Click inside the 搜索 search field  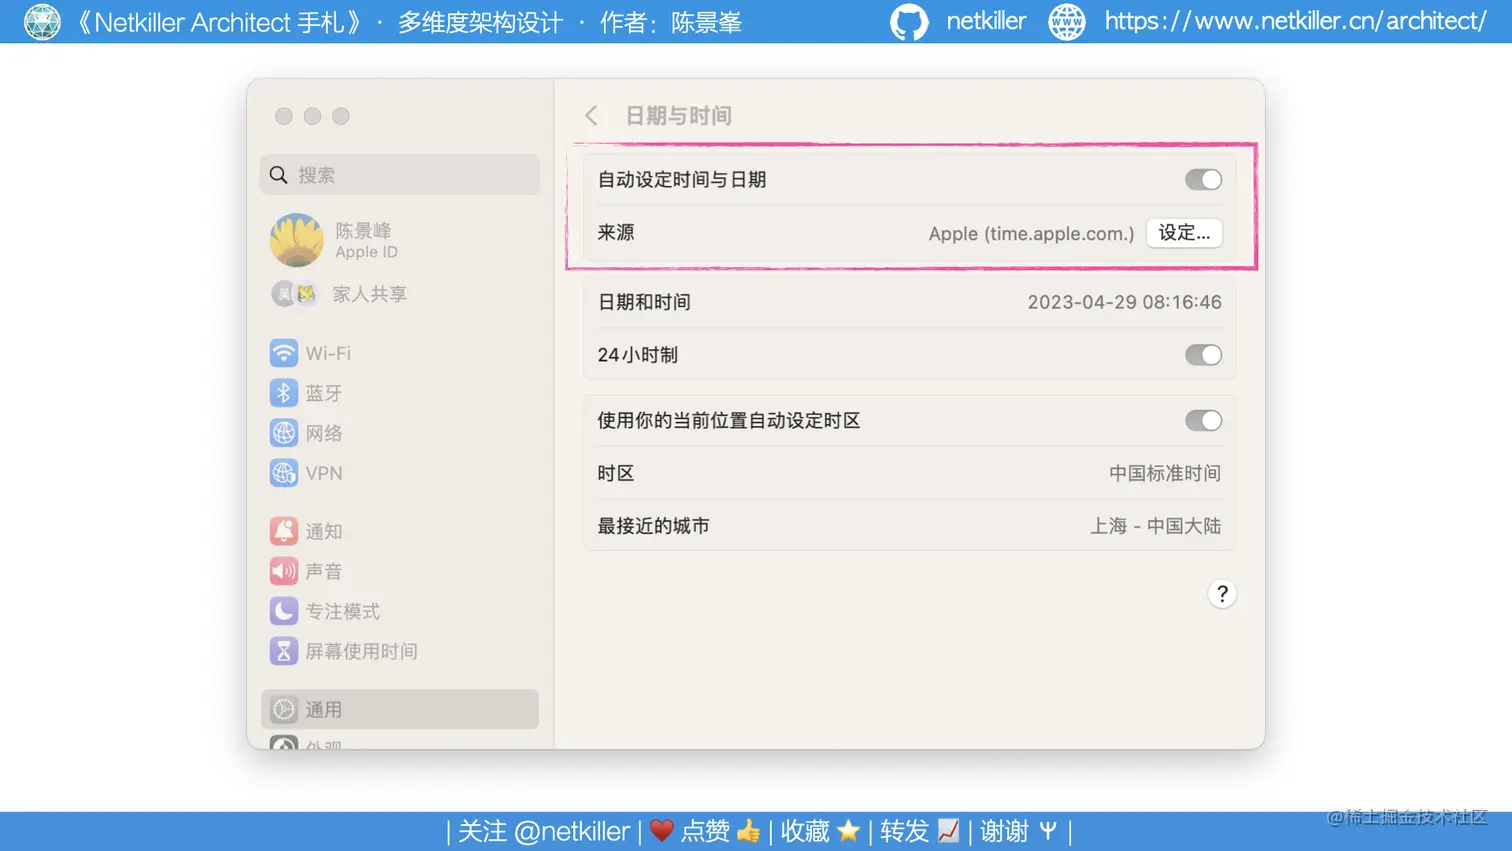(400, 175)
